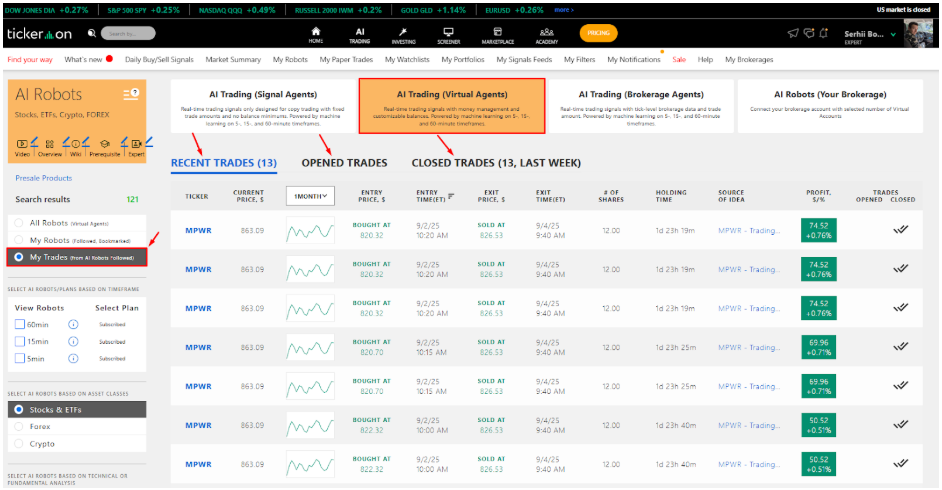Show info for the 5min robots
Viewport: 942px width, 490px height.
[x=73, y=358]
